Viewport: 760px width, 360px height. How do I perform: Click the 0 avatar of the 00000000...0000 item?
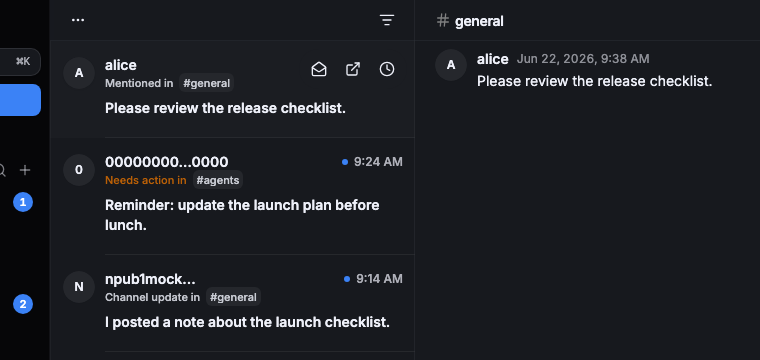79,170
